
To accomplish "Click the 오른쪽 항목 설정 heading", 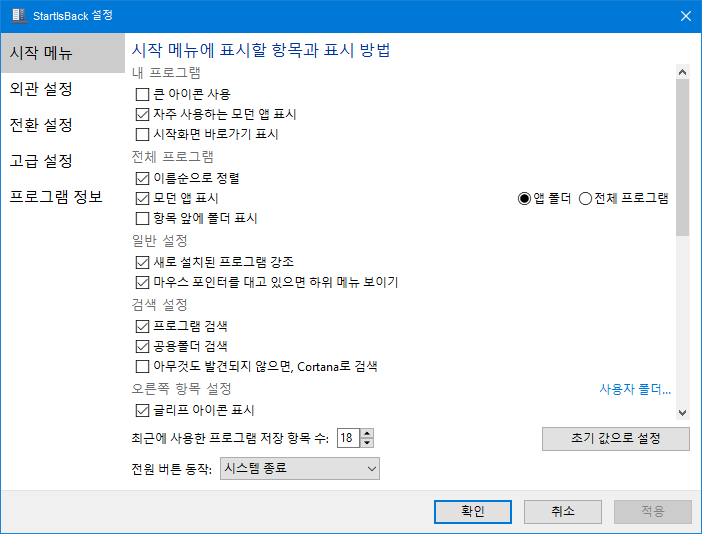I will [181, 389].
